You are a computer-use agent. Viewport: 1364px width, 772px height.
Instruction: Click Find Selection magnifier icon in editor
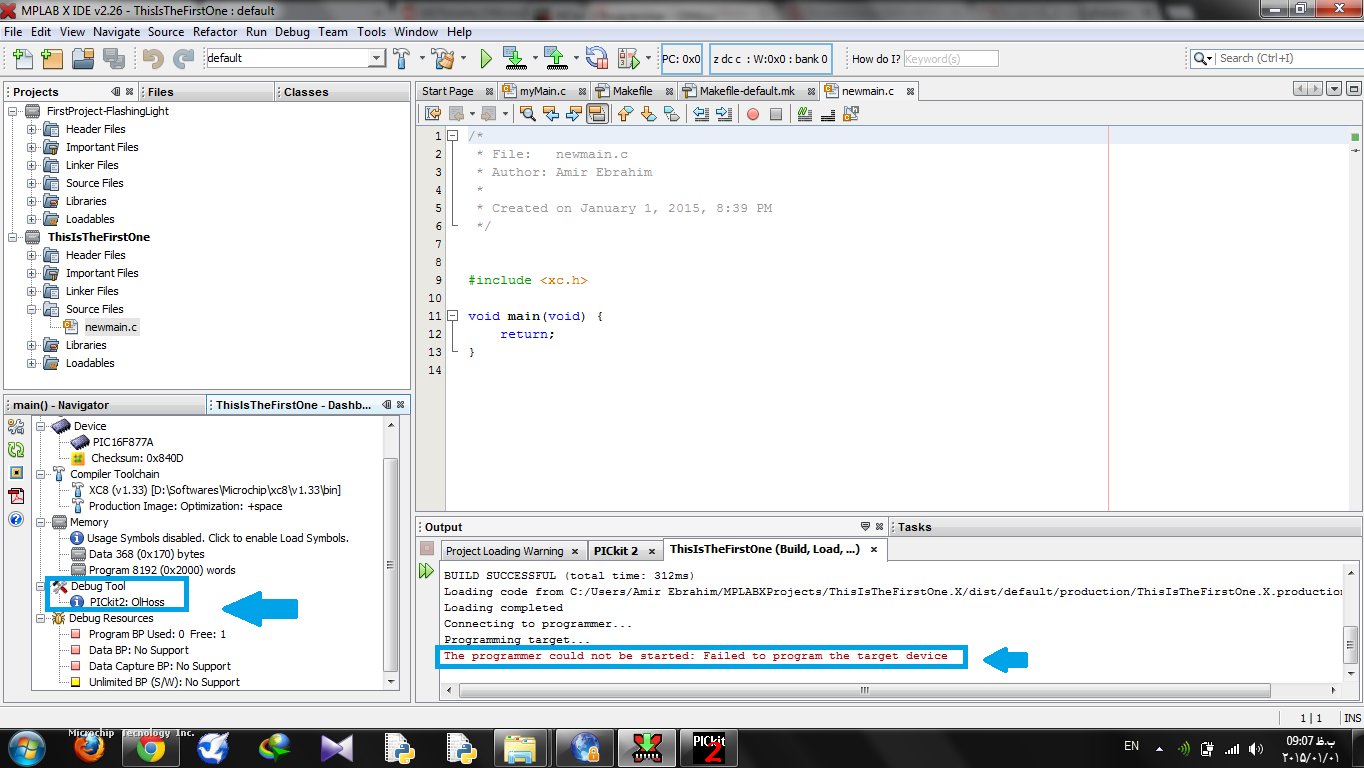[526, 114]
